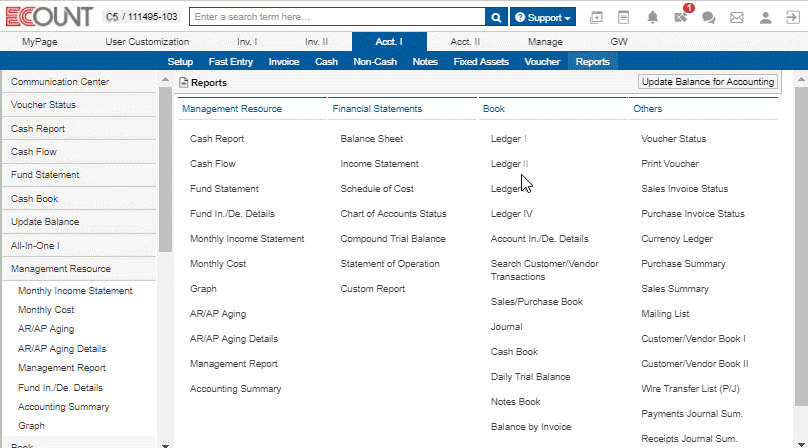Open the notifications bell icon
Screen dimensions: 808x448
click(652, 18)
